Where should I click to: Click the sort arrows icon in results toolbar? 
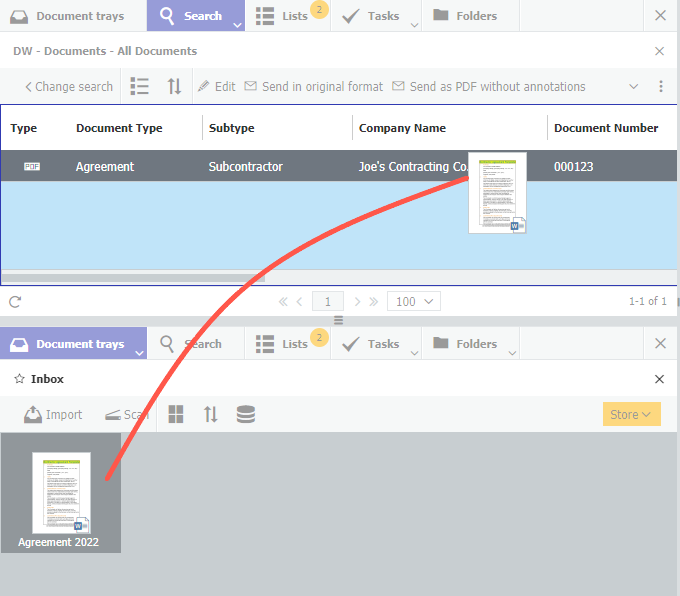(174, 87)
